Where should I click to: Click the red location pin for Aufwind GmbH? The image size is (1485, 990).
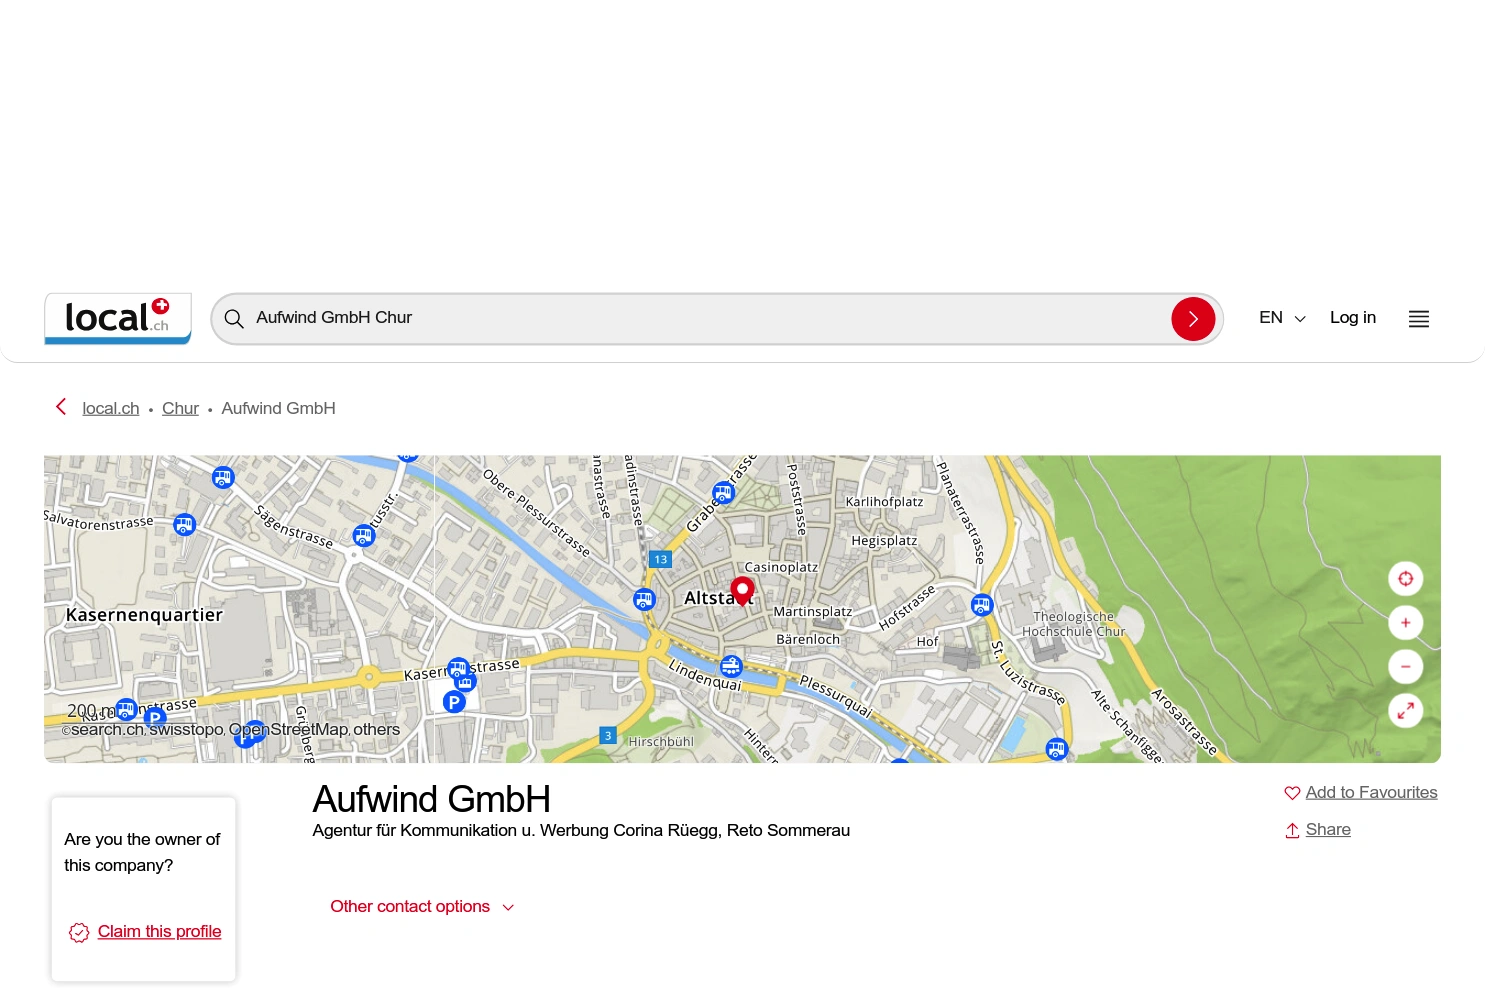741,590
